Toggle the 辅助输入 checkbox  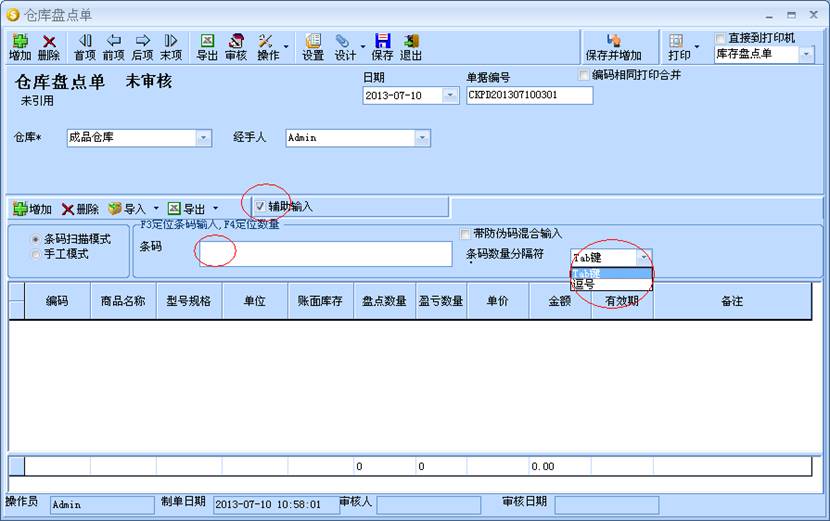(x=260, y=206)
